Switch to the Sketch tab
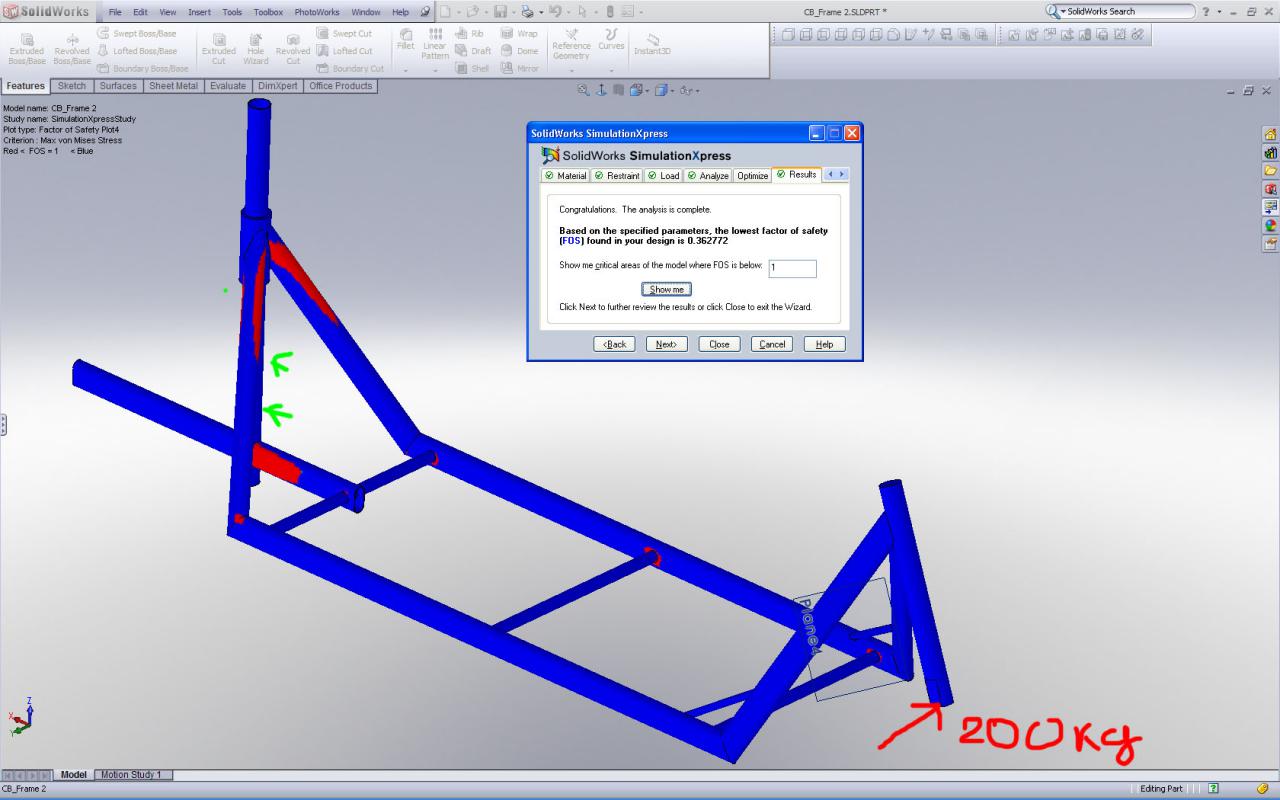This screenshot has width=1280, height=800. (x=72, y=86)
